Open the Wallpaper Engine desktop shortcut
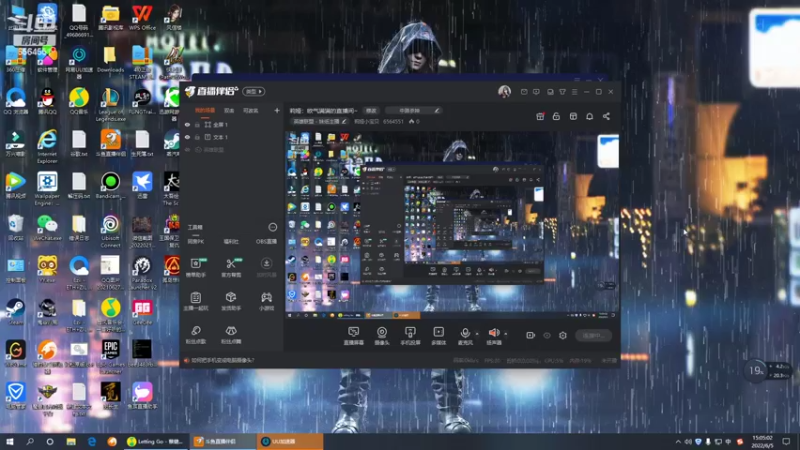800x450 pixels. [47, 189]
